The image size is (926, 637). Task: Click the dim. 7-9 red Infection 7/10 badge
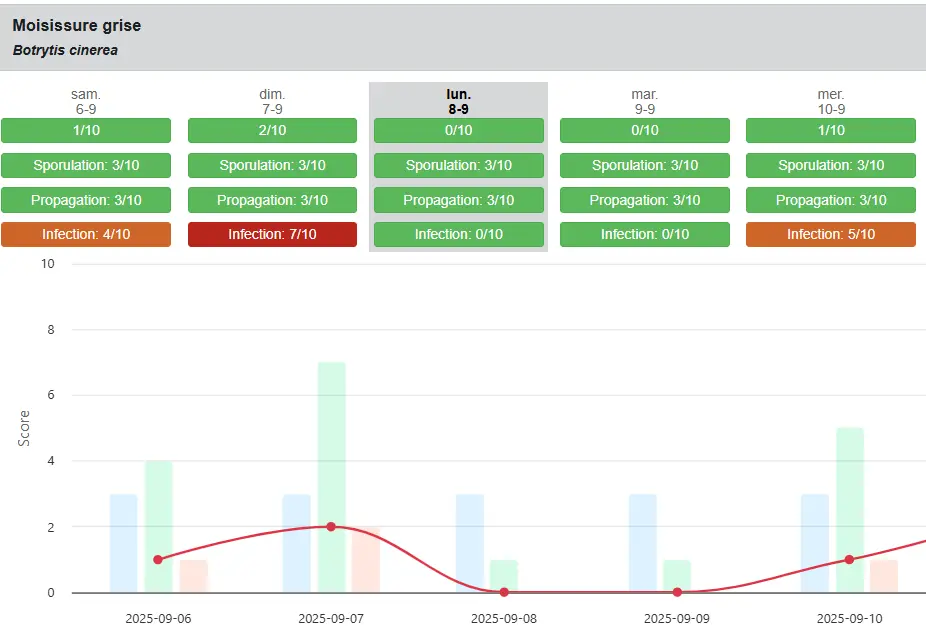click(x=272, y=235)
